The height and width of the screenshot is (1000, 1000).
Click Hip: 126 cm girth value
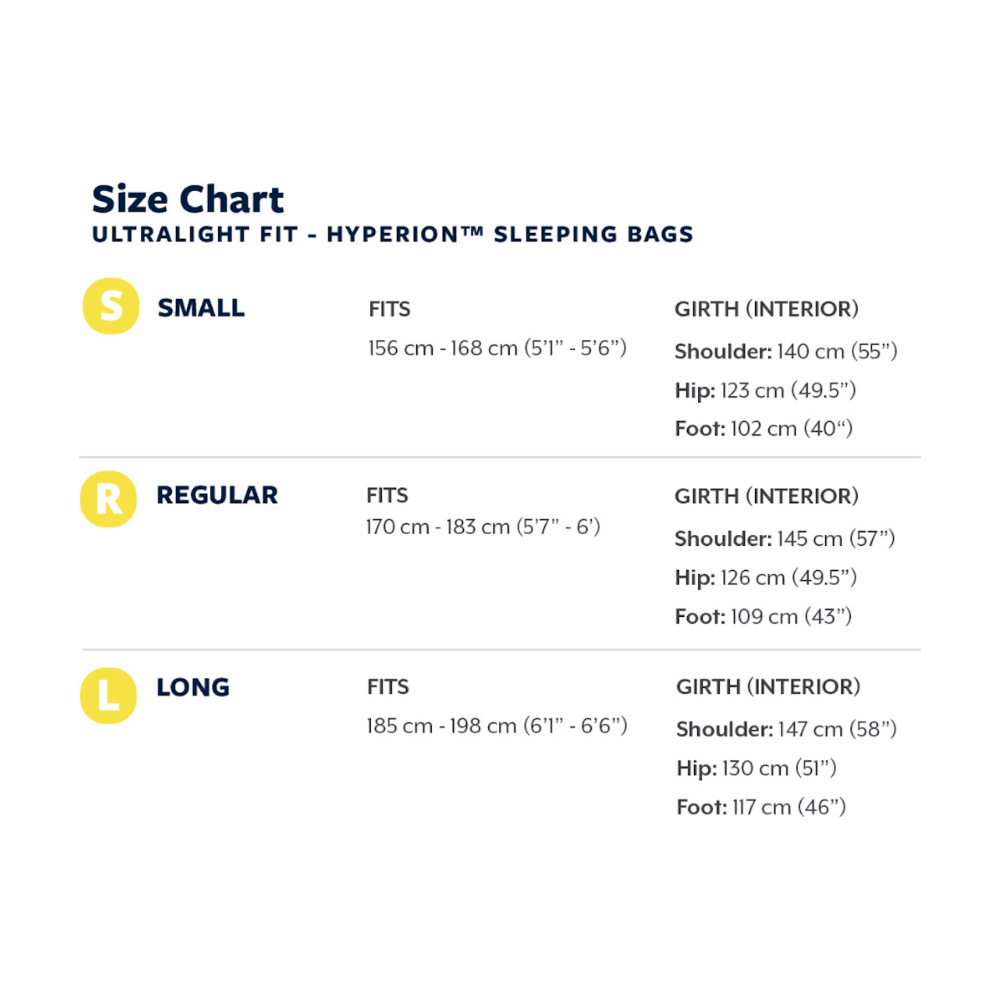point(766,578)
